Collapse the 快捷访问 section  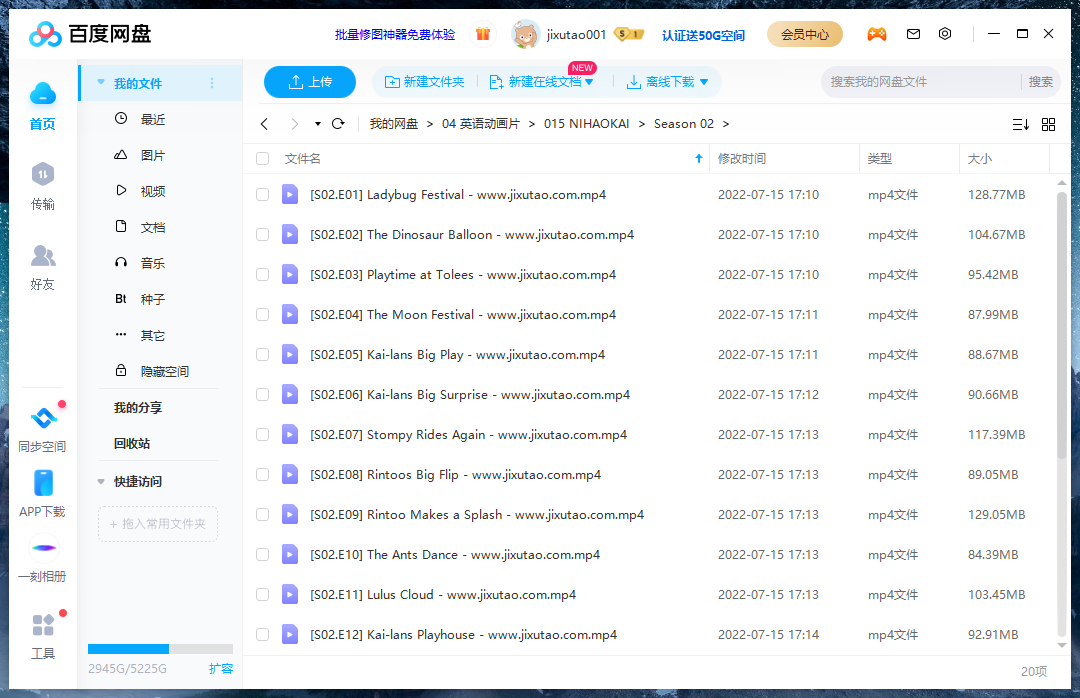pyautogui.click(x=101, y=482)
